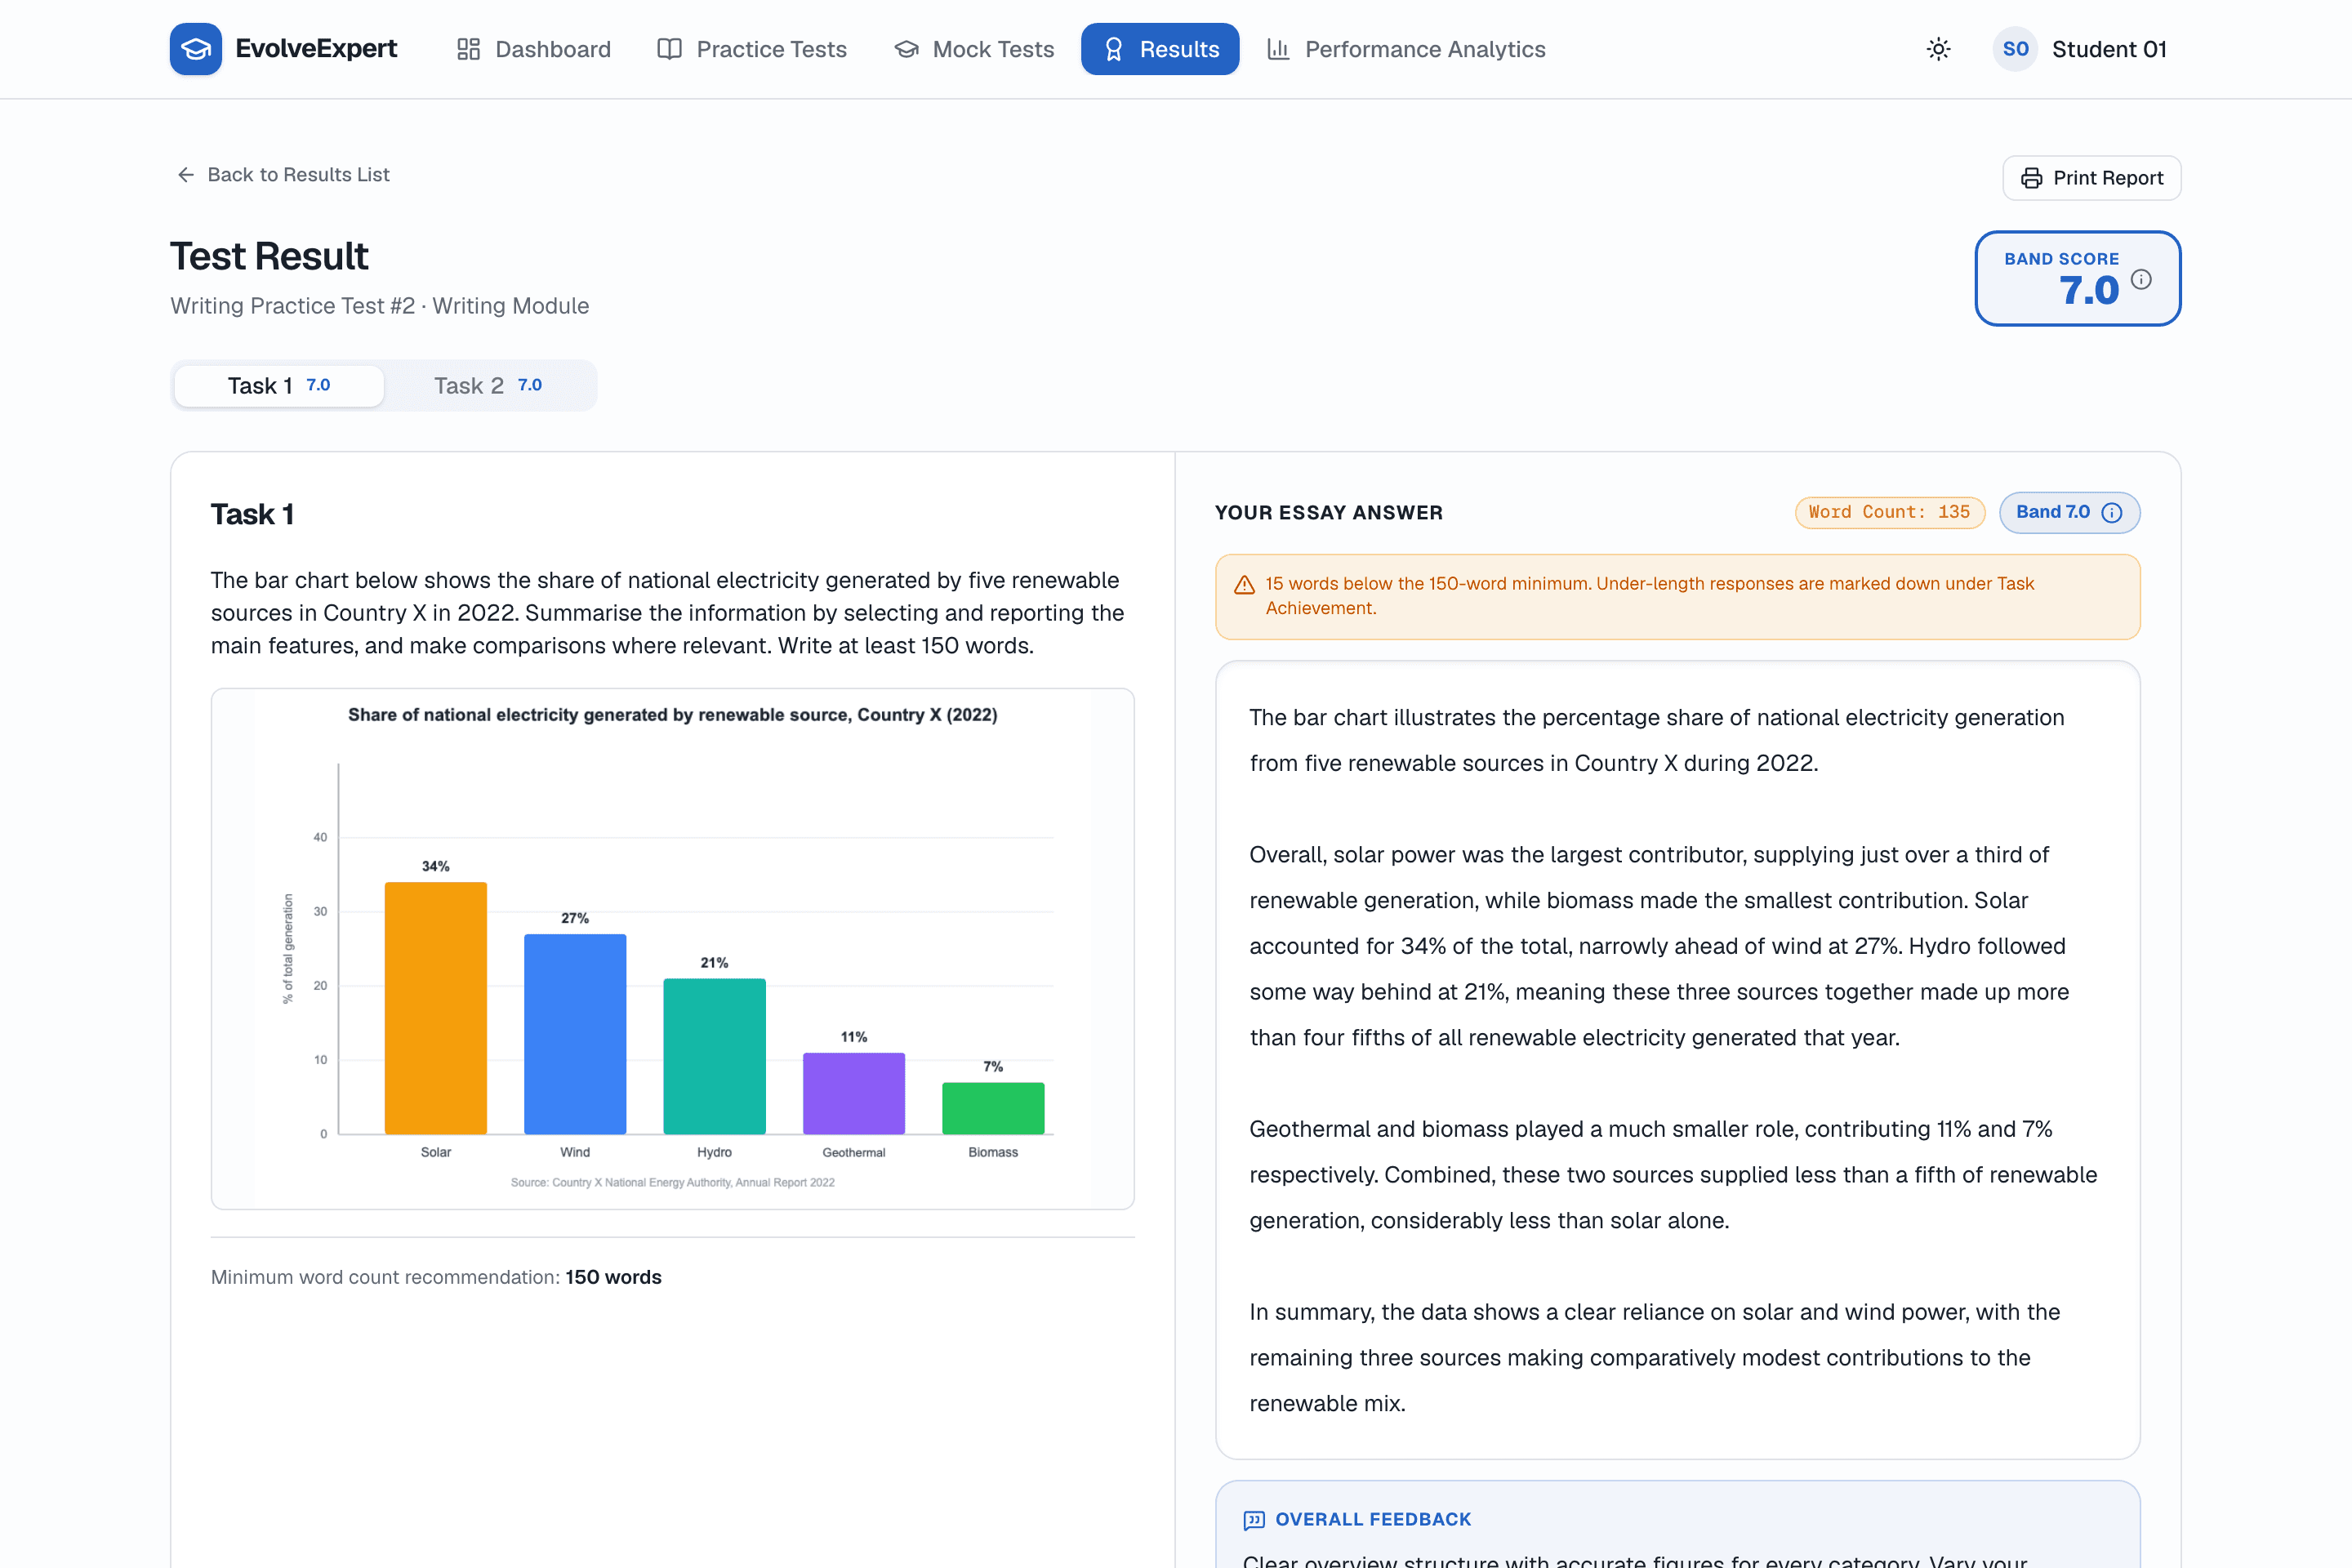Click the bar chart title text
The width and height of the screenshot is (2352, 1568).
click(x=673, y=715)
